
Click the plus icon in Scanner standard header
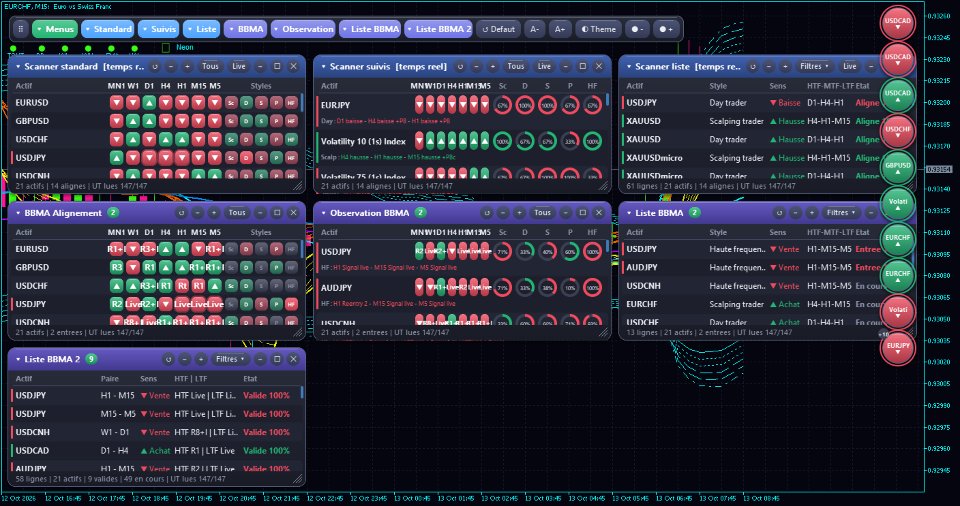[x=187, y=66]
